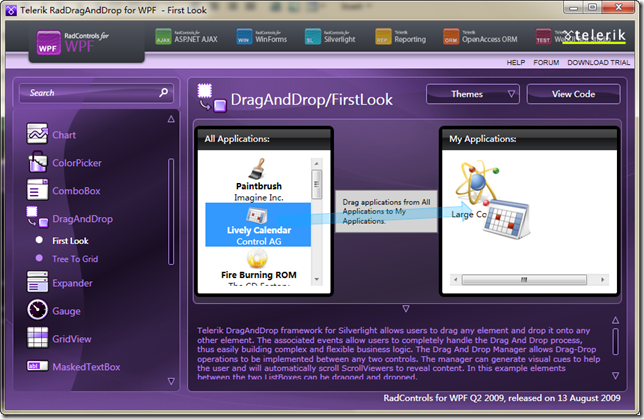The image size is (644, 419).
Task: Open the Chart examples label
Action: 64,135
